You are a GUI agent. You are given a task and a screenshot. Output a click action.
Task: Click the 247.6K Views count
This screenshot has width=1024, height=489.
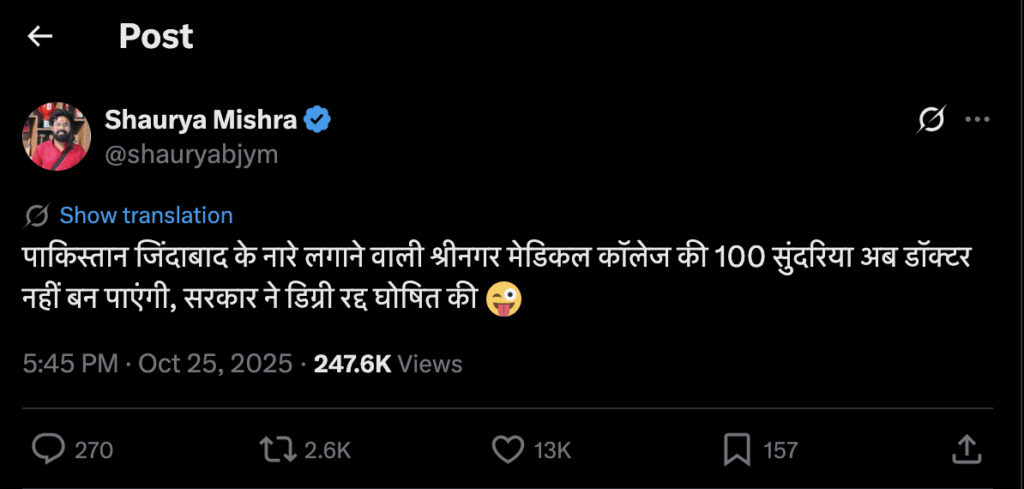click(388, 363)
